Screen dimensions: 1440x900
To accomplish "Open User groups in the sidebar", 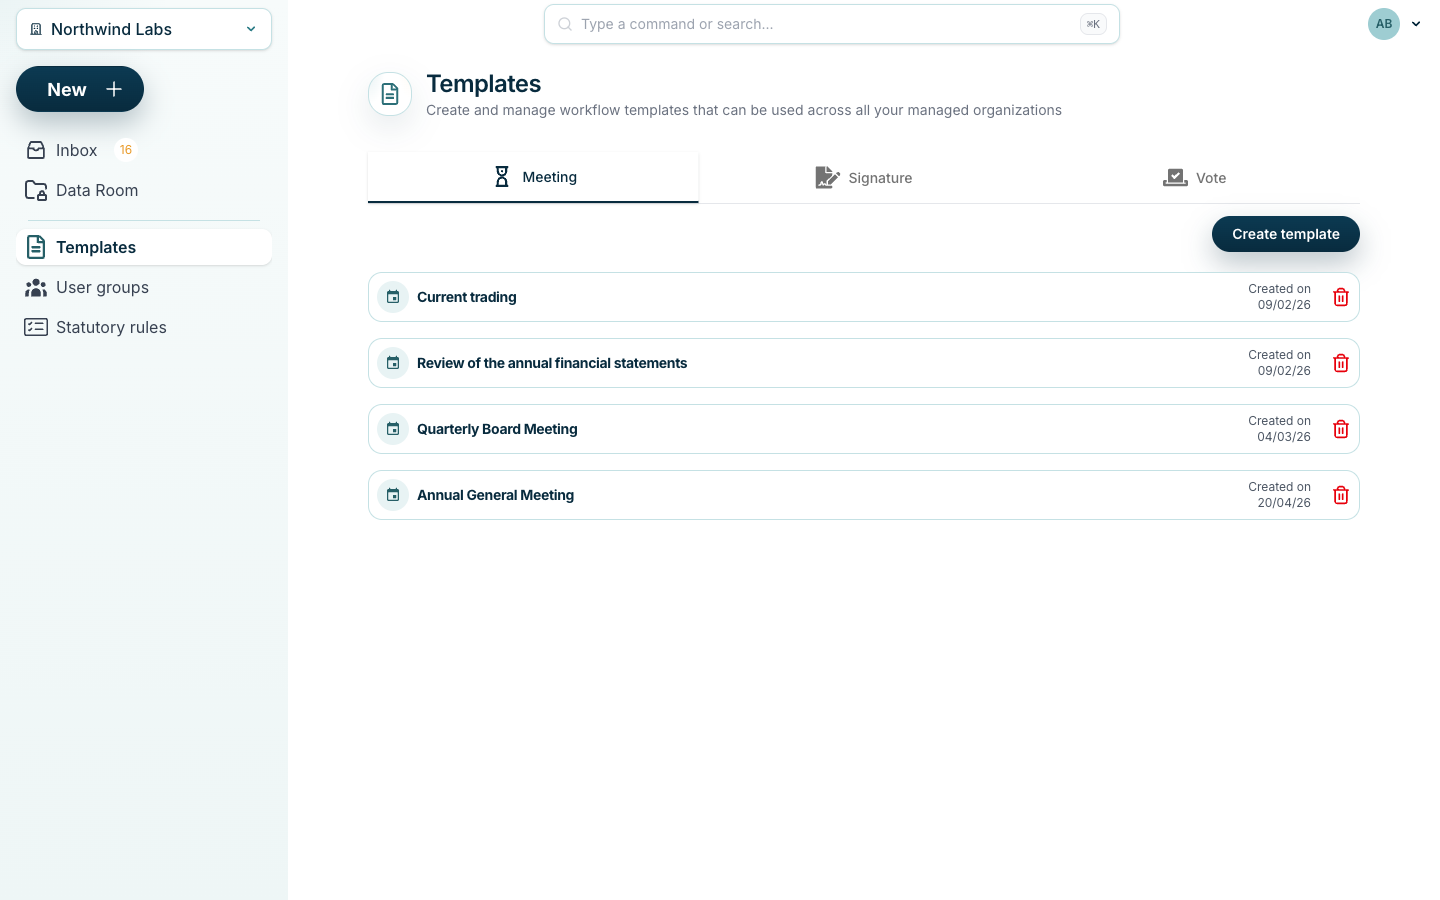I will [x=144, y=288].
